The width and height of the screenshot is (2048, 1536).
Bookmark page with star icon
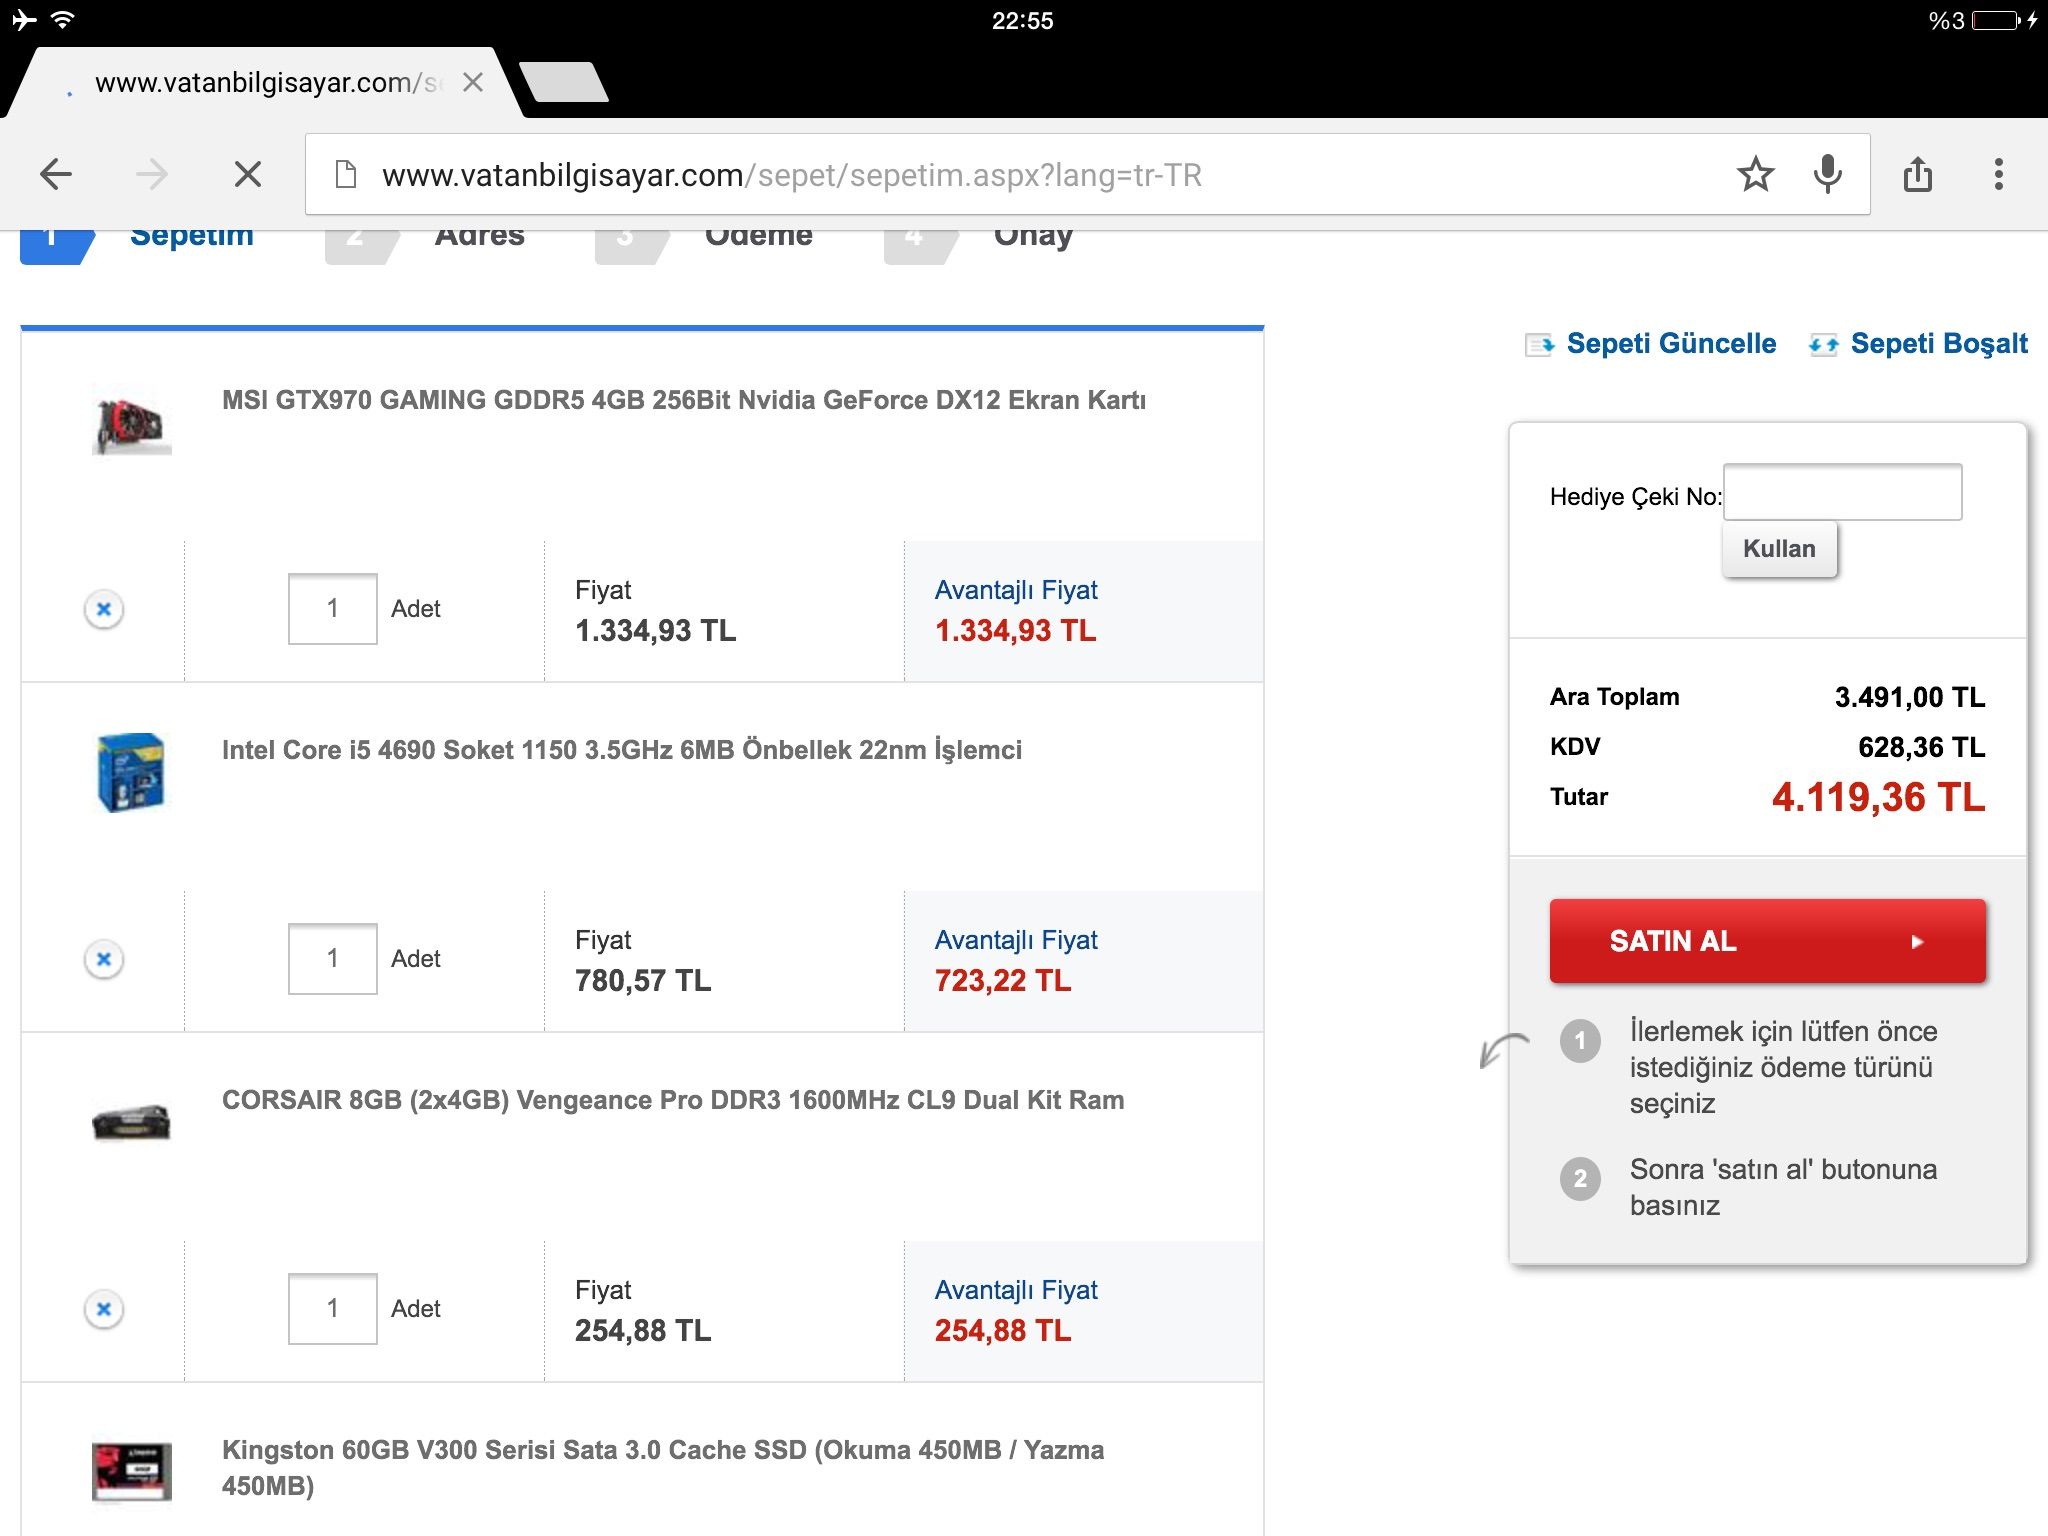pos(1755,175)
